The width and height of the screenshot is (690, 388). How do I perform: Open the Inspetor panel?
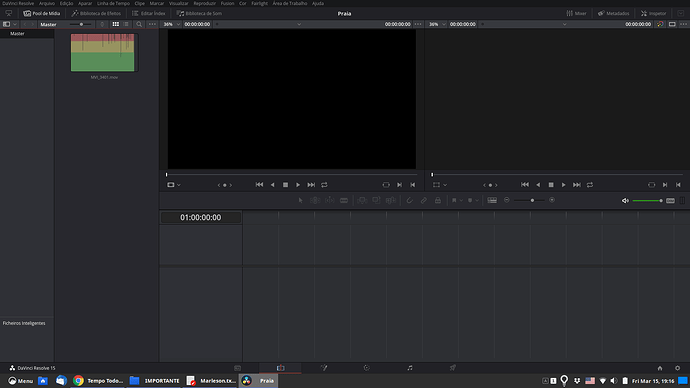pos(654,13)
